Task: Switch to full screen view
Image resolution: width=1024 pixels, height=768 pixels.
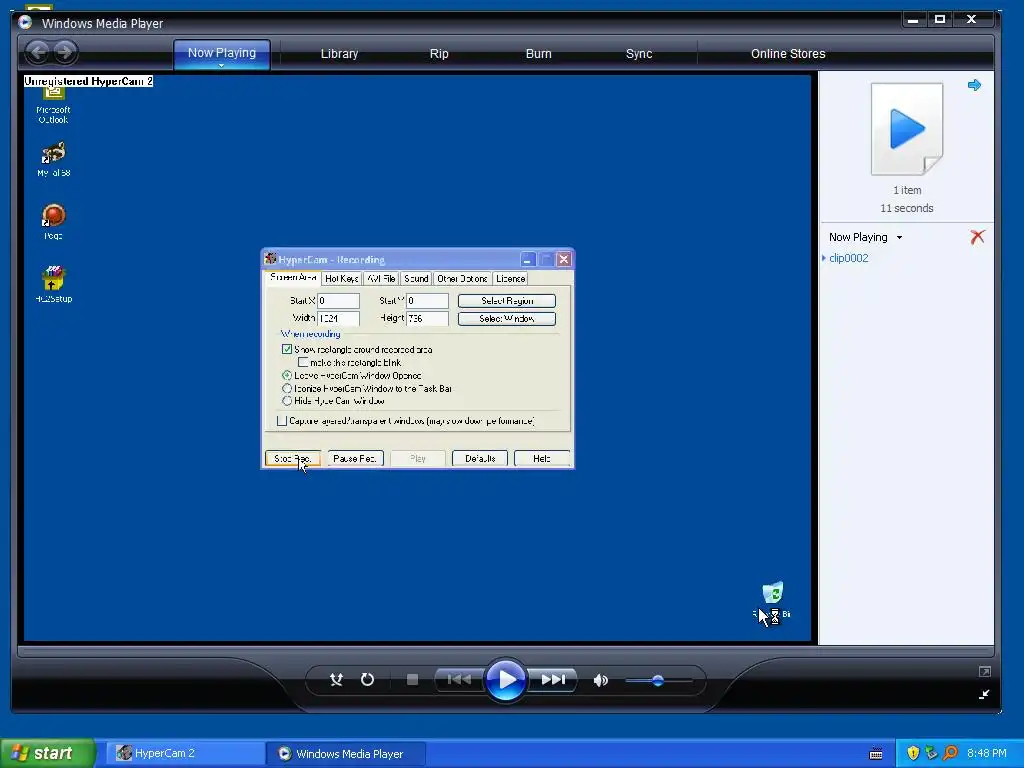Action: point(985,671)
